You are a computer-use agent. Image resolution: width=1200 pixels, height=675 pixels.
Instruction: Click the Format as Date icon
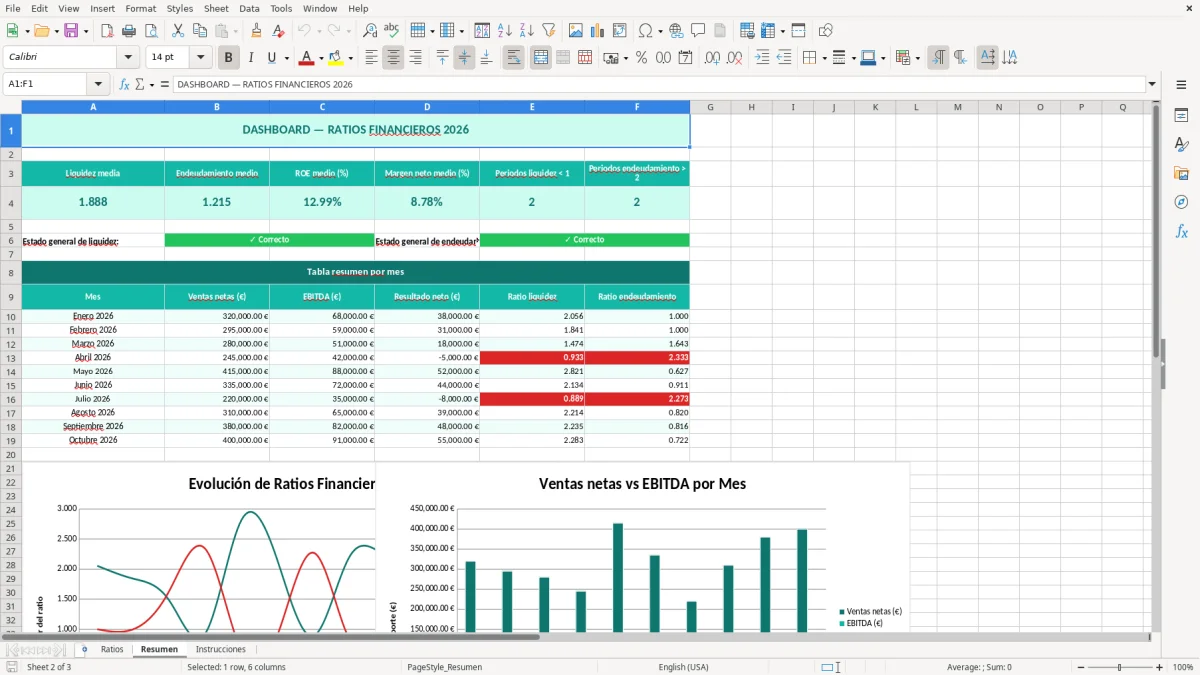(x=685, y=58)
